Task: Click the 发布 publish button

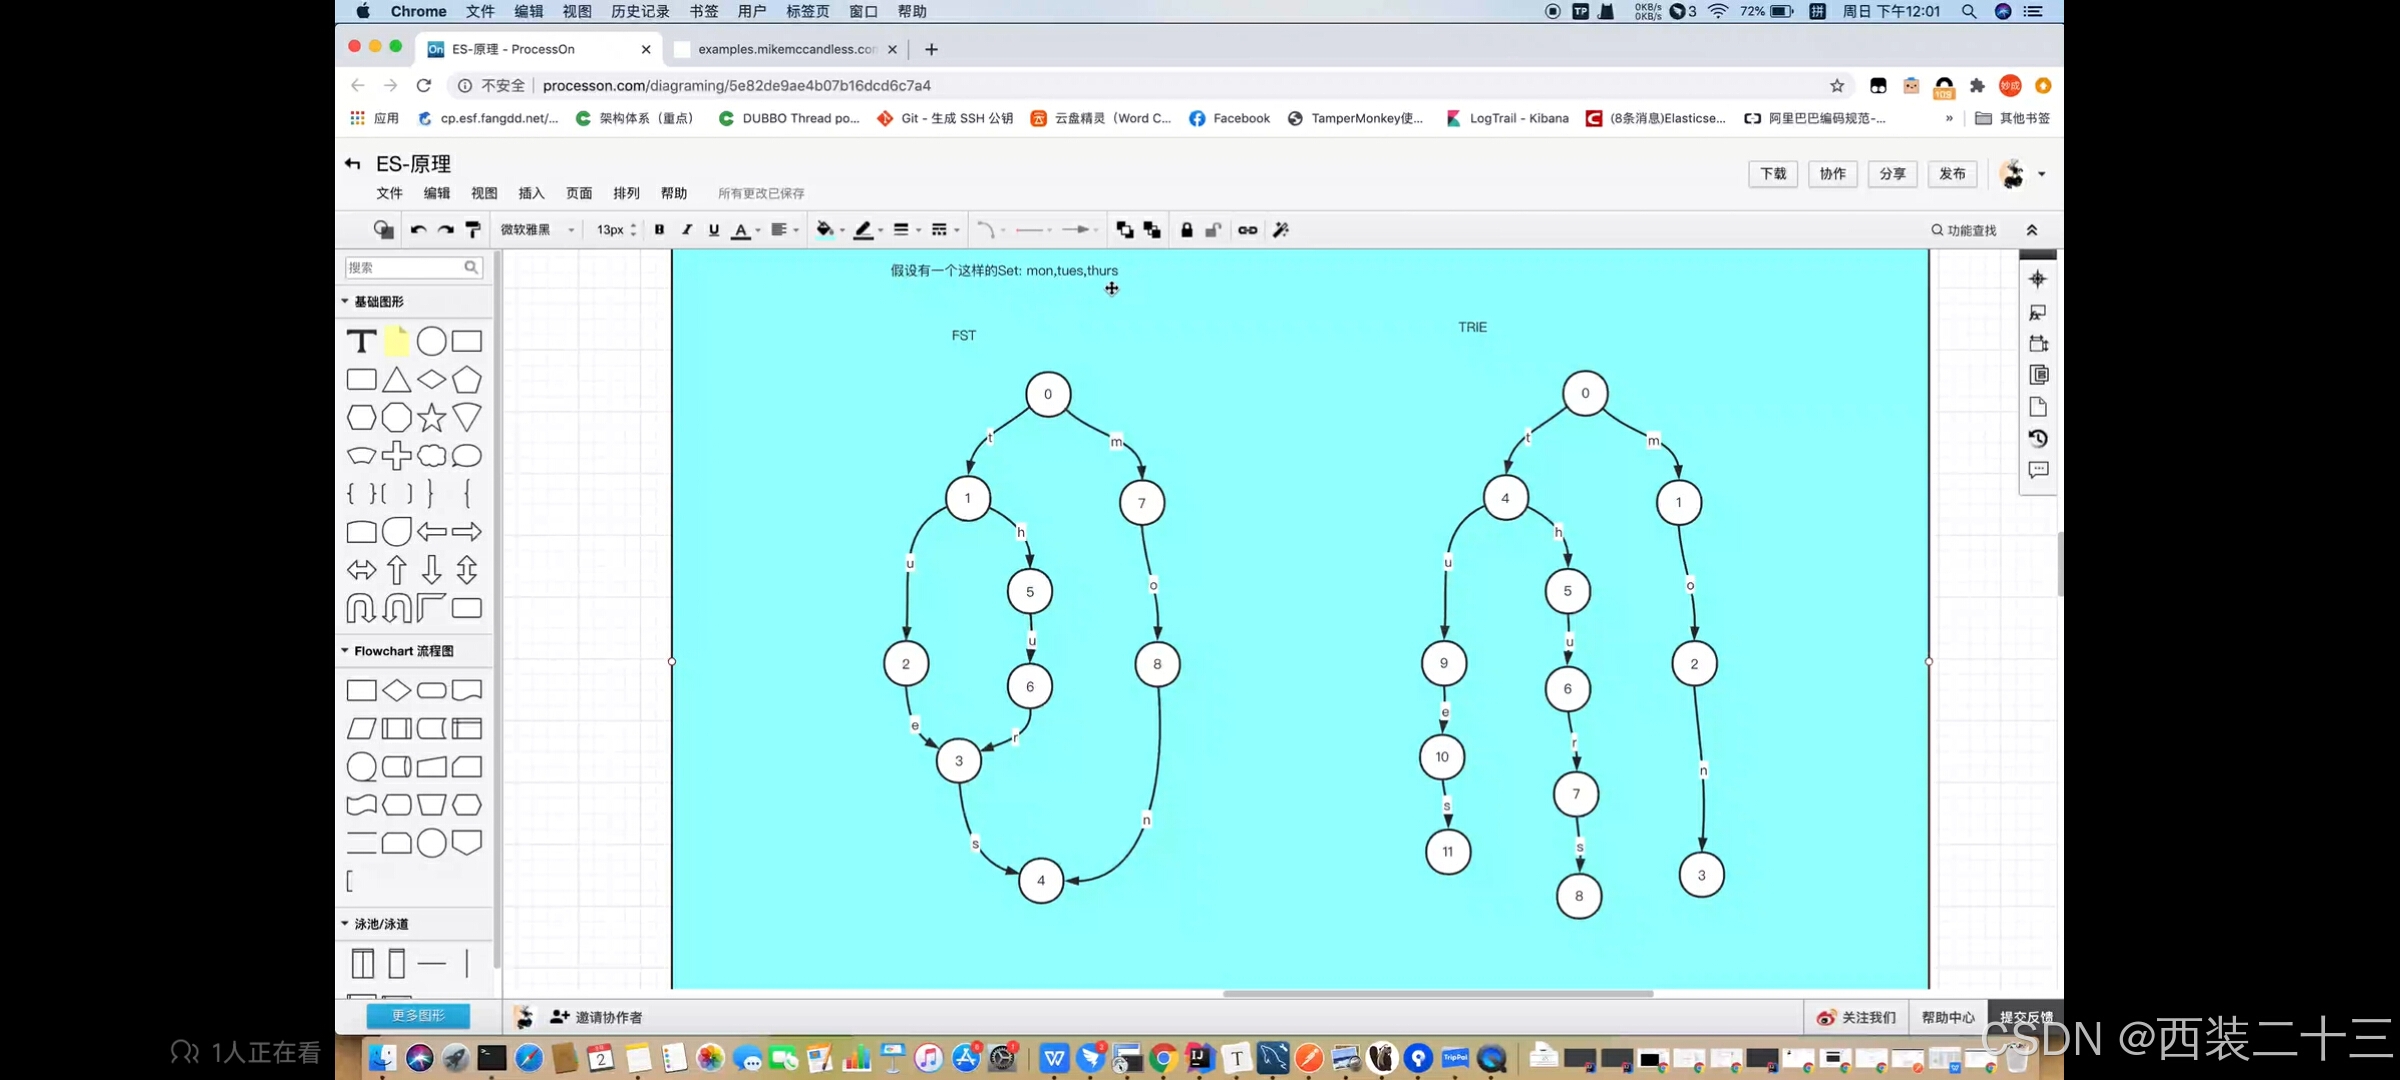Action: tap(1952, 174)
